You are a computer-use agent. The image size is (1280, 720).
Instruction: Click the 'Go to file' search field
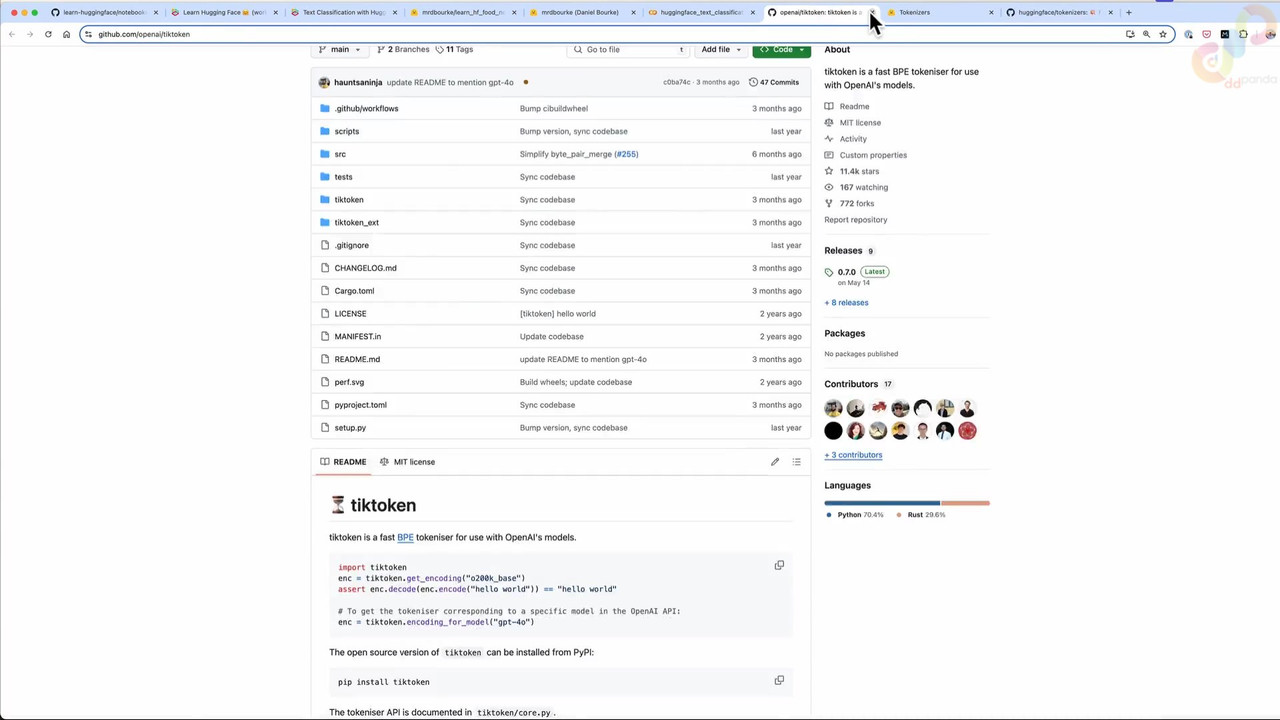coord(628,49)
